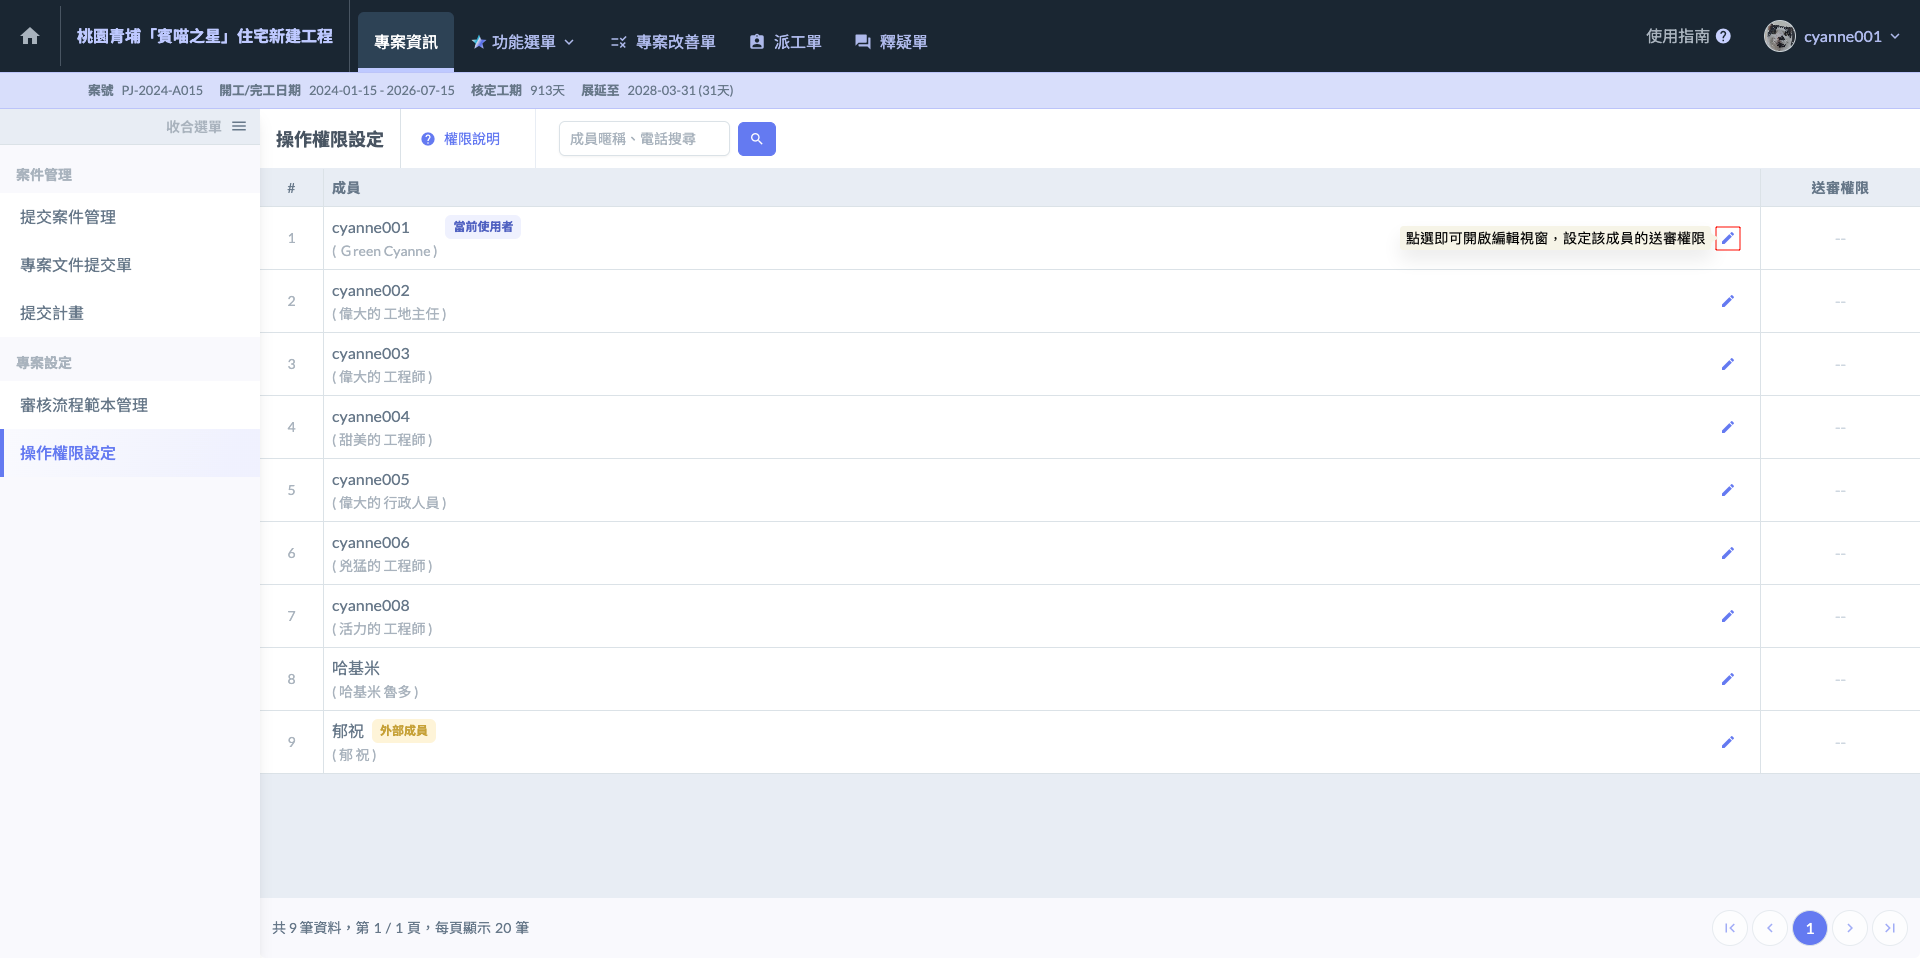Viewport: 1920px width, 958px height.
Task: Select 操作權限設定 in sidebar
Action: click(130, 453)
